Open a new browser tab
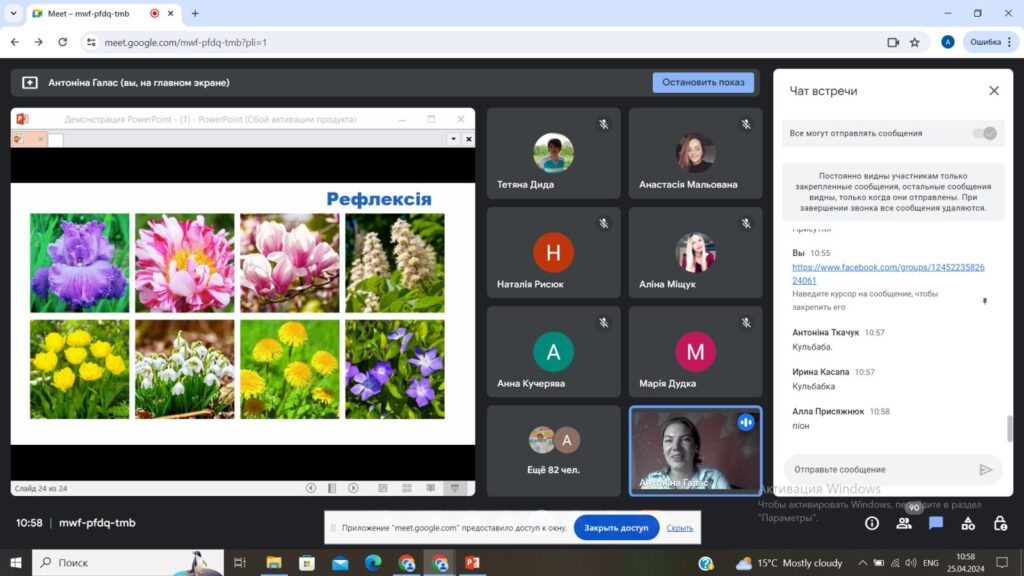1024x576 pixels. click(x=195, y=13)
